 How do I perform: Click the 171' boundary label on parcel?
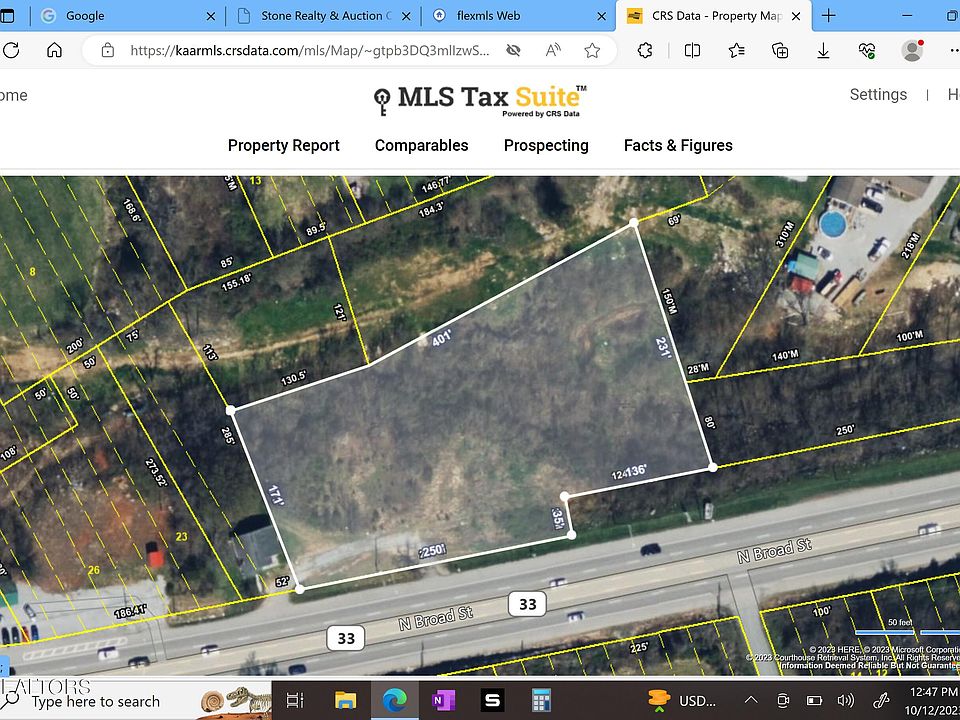coord(277,495)
